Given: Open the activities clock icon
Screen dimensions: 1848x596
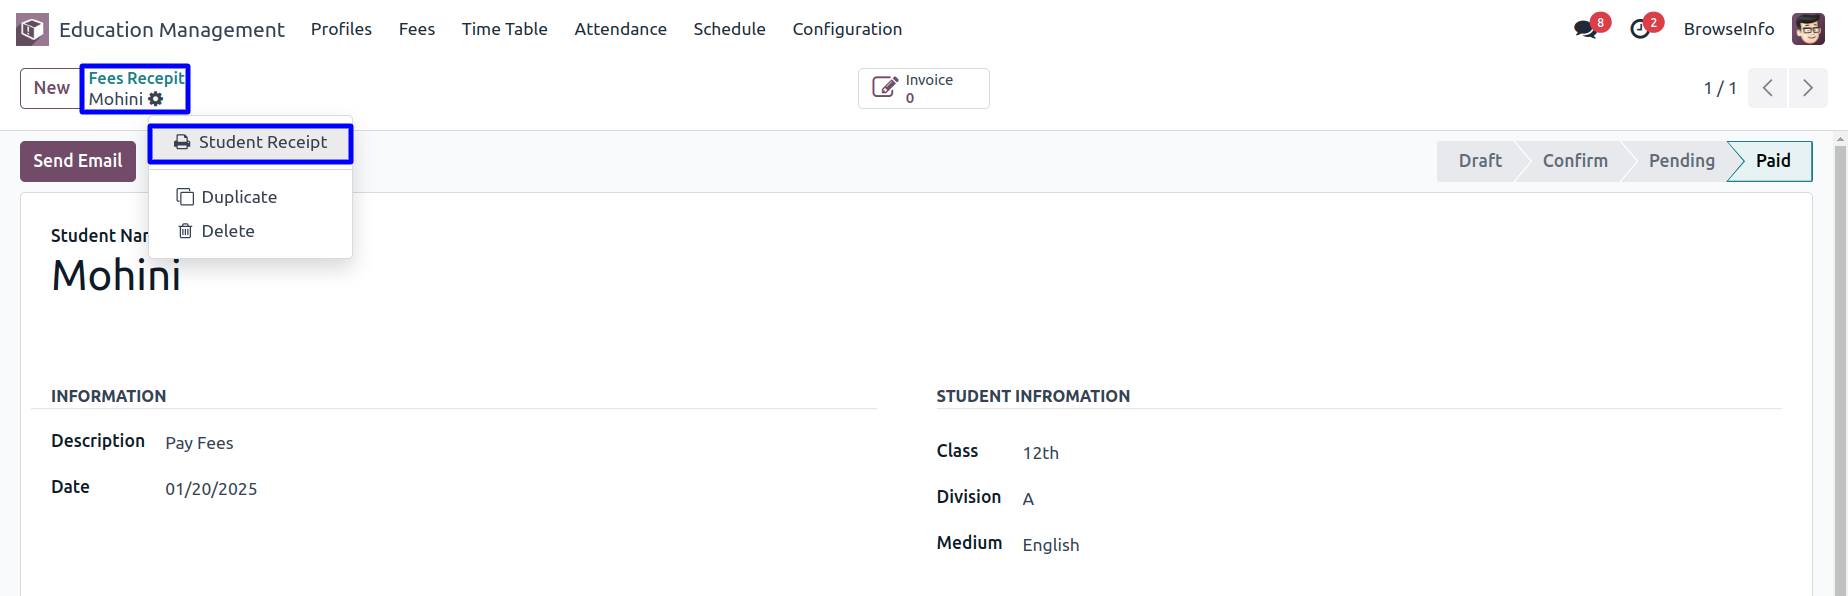Looking at the screenshot, I should (x=1640, y=29).
